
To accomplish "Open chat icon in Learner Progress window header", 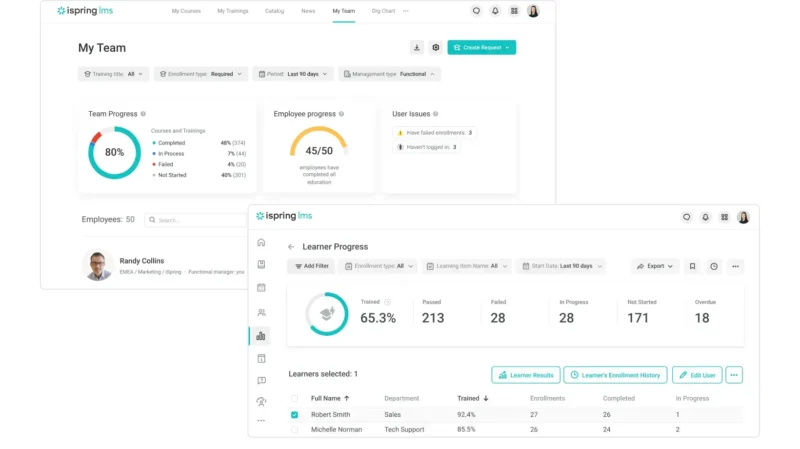I will pos(686,217).
